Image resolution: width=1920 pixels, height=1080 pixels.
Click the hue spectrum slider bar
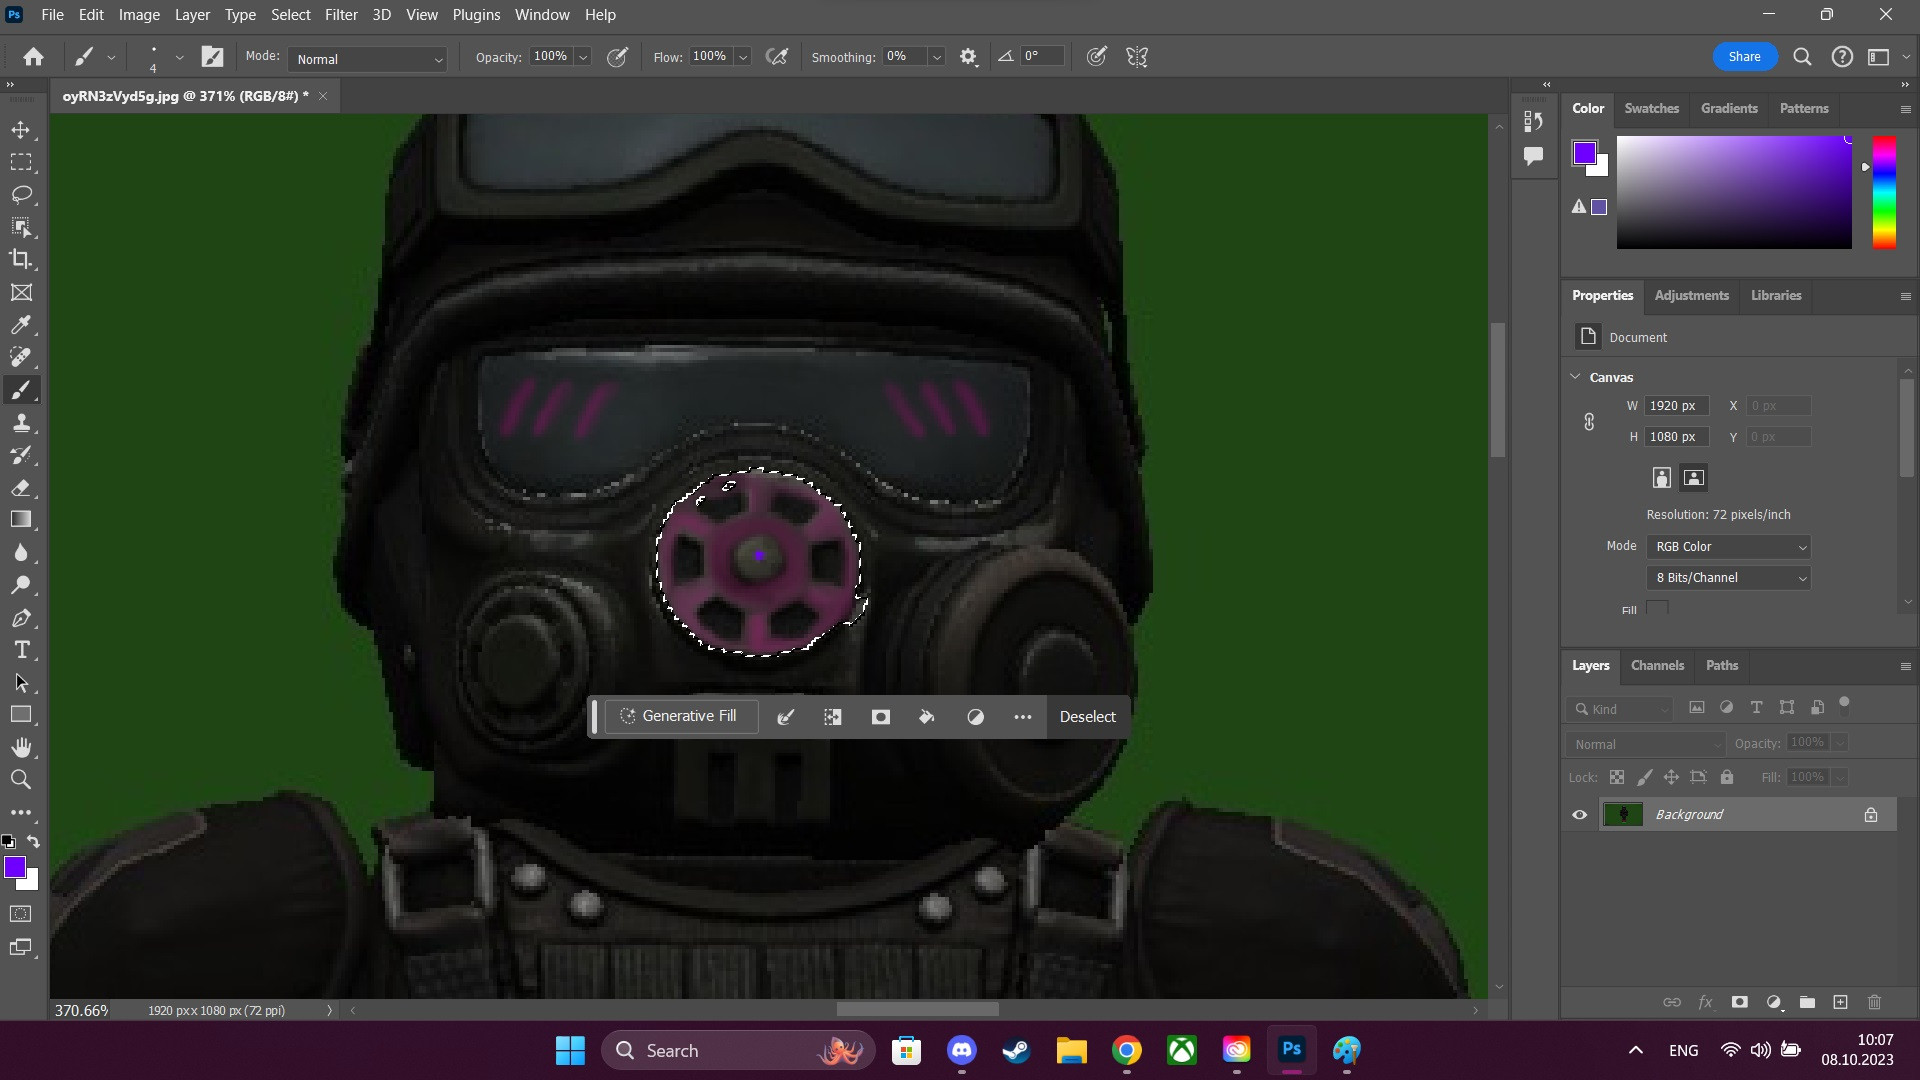pyautogui.click(x=1884, y=192)
